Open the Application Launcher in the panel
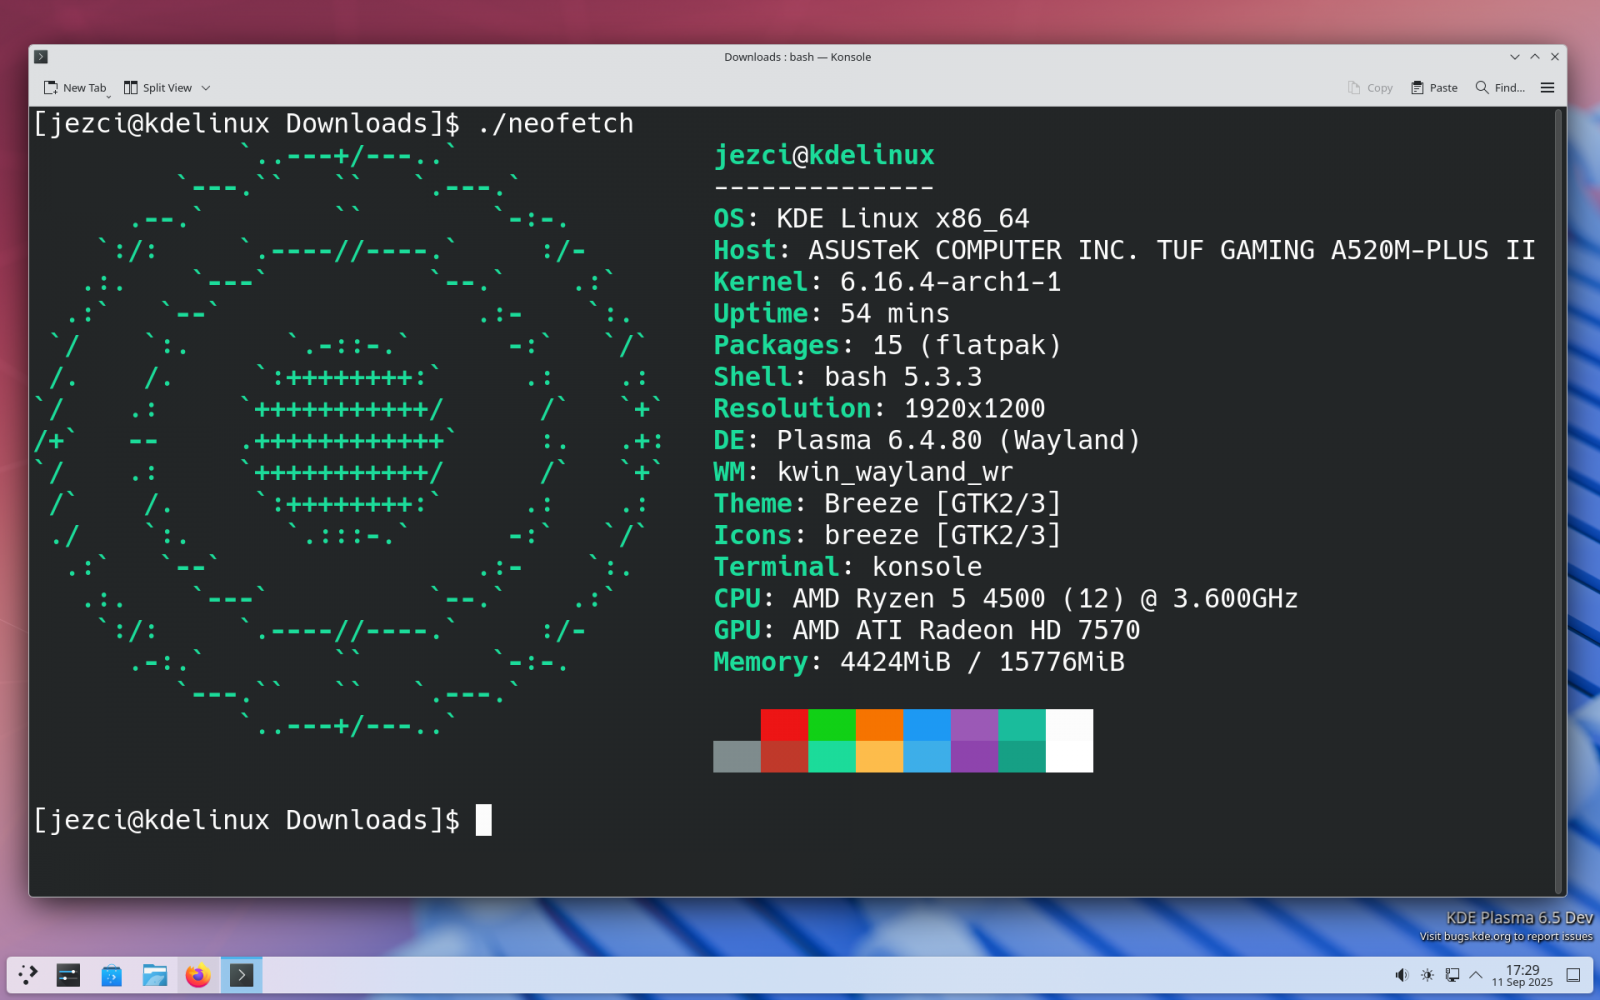 click(x=28, y=975)
